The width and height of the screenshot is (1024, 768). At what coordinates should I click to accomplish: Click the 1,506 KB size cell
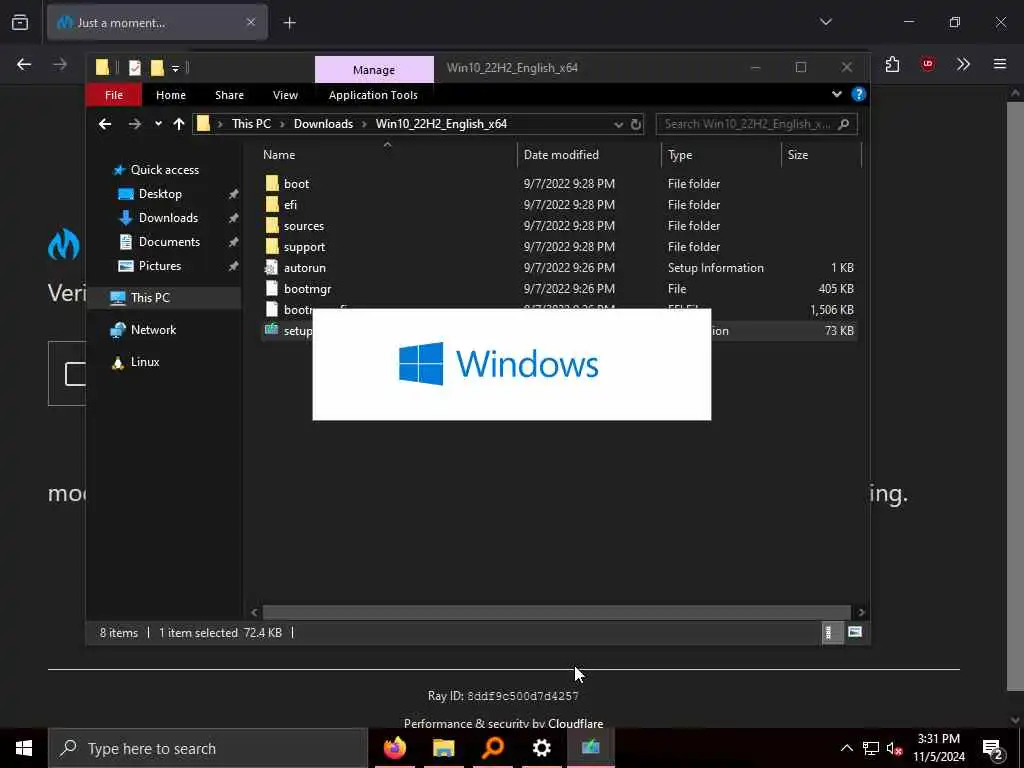click(831, 310)
